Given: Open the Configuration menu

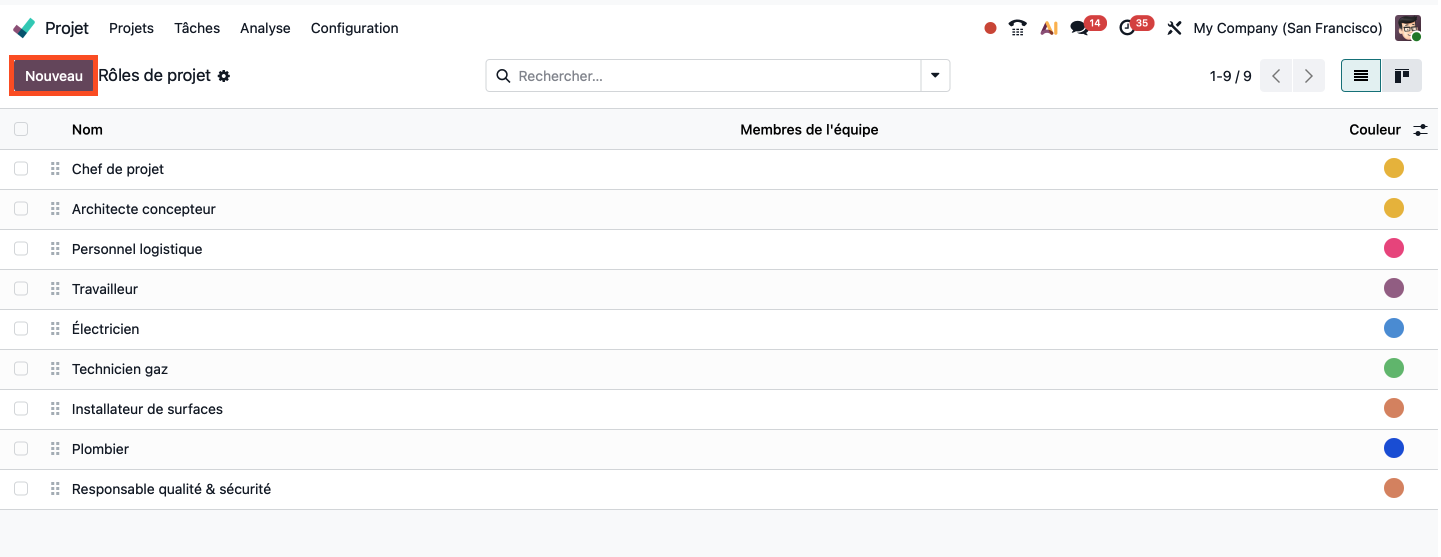Looking at the screenshot, I should (354, 28).
